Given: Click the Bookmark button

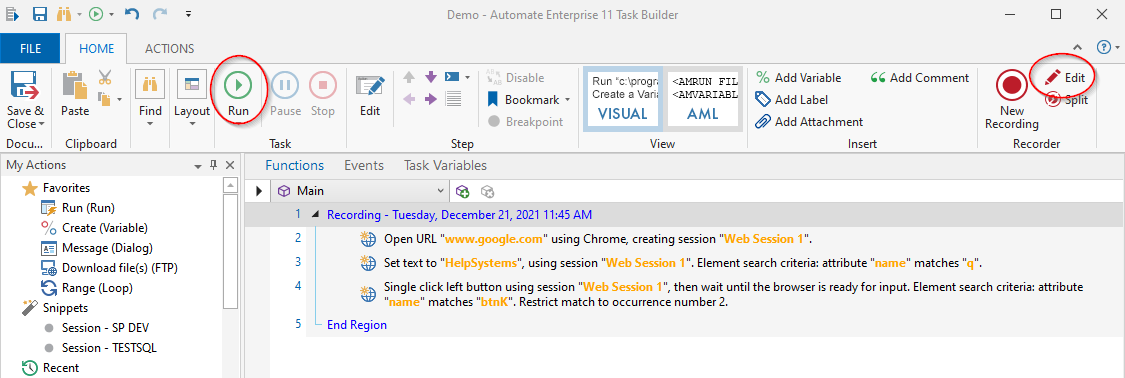Looking at the screenshot, I should (x=523, y=100).
